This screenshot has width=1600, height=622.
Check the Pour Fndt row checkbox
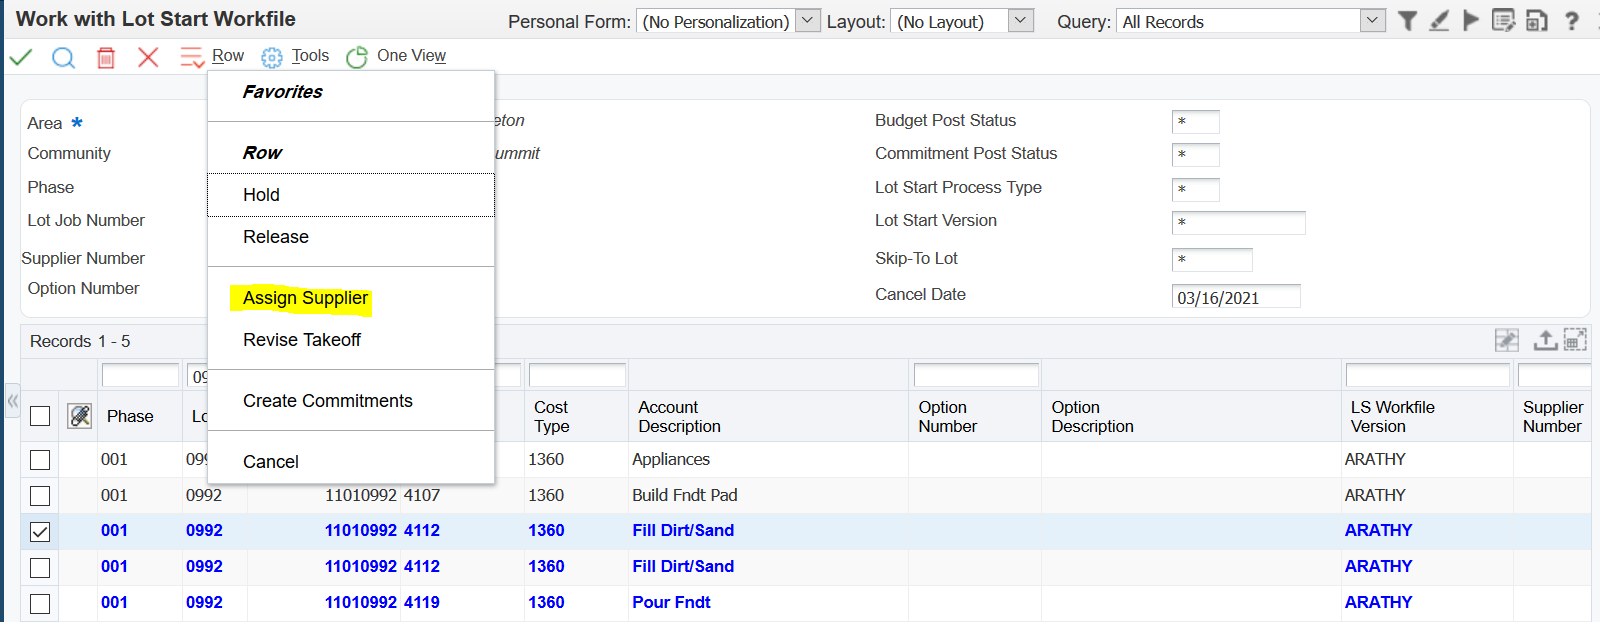pyautogui.click(x=40, y=604)
